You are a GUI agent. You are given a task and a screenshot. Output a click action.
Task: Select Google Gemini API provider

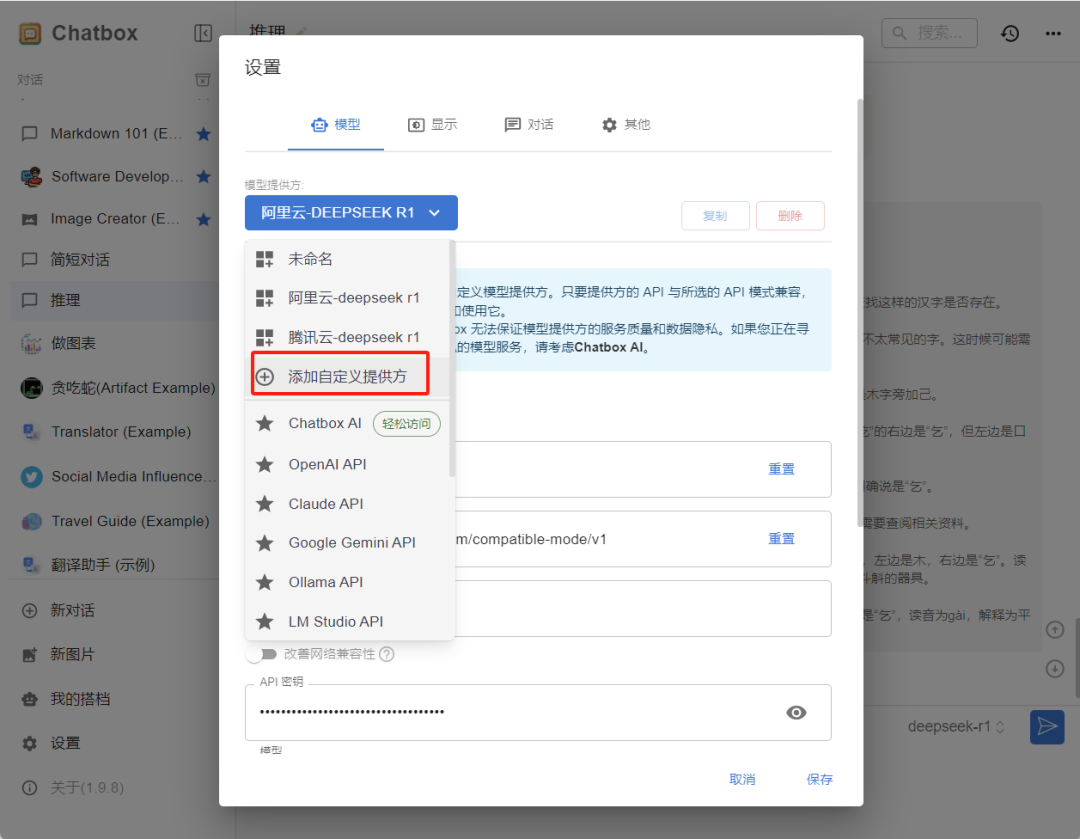[x=347, y=543]
